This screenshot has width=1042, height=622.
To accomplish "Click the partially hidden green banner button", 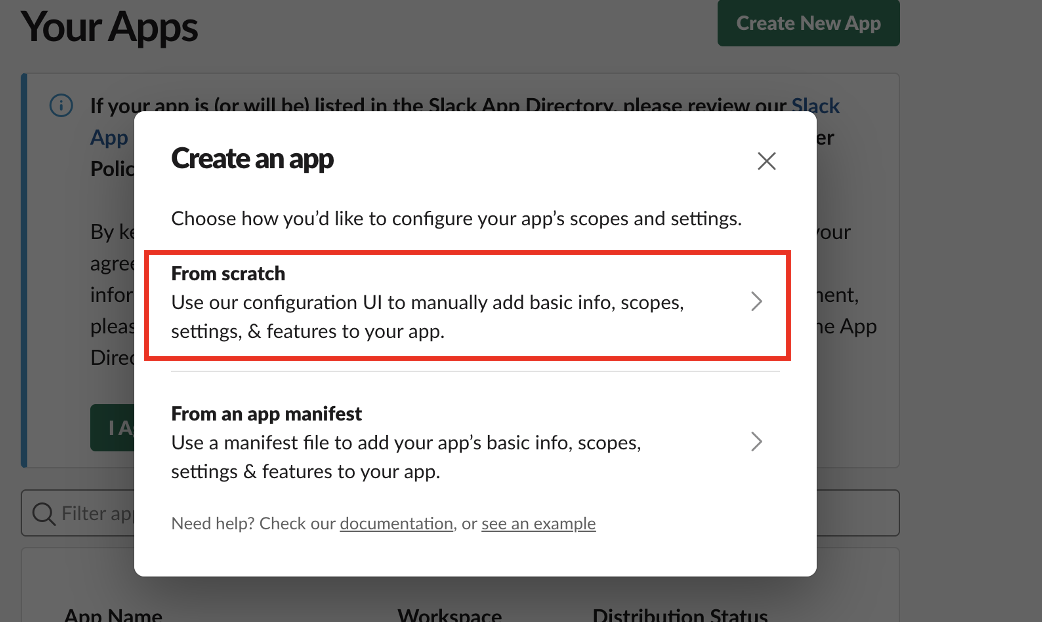I will 112,428.
